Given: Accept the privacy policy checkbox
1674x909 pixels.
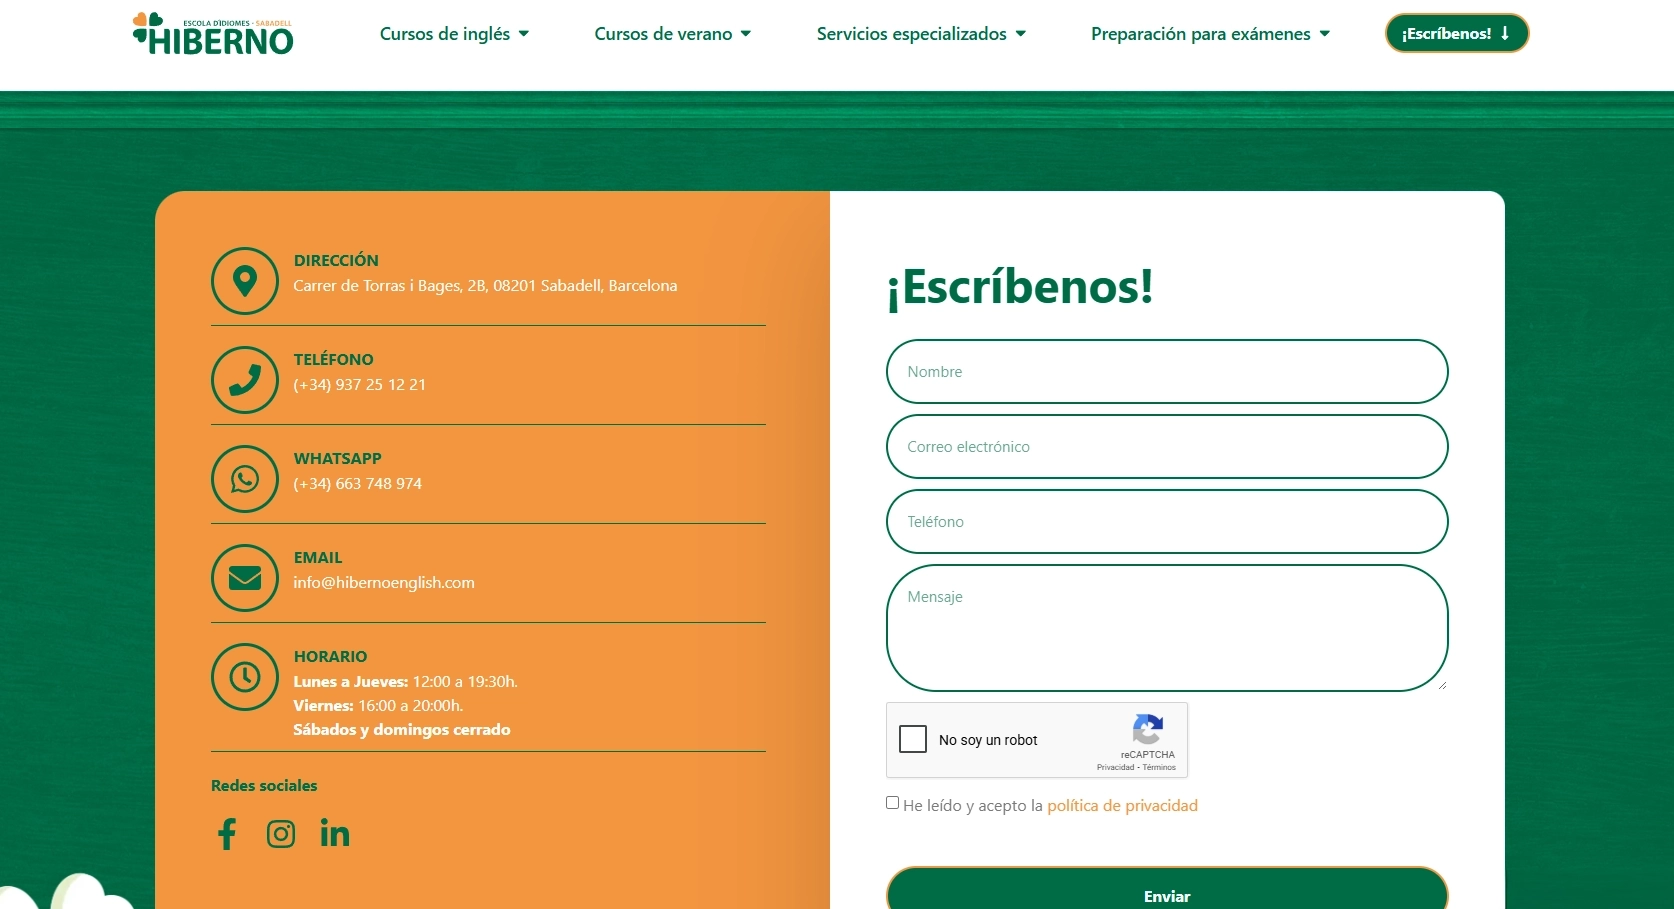Looking at the screenshot, I should point(892,803).
